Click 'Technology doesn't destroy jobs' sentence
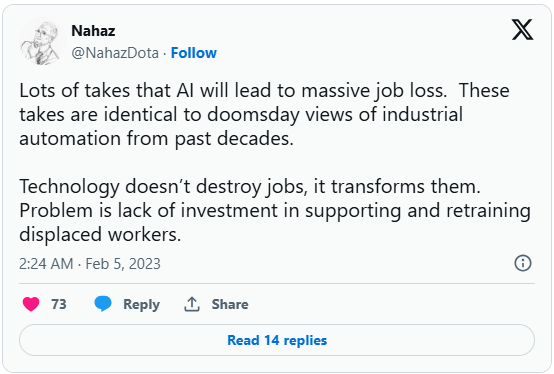 click(x=250, y=186)
